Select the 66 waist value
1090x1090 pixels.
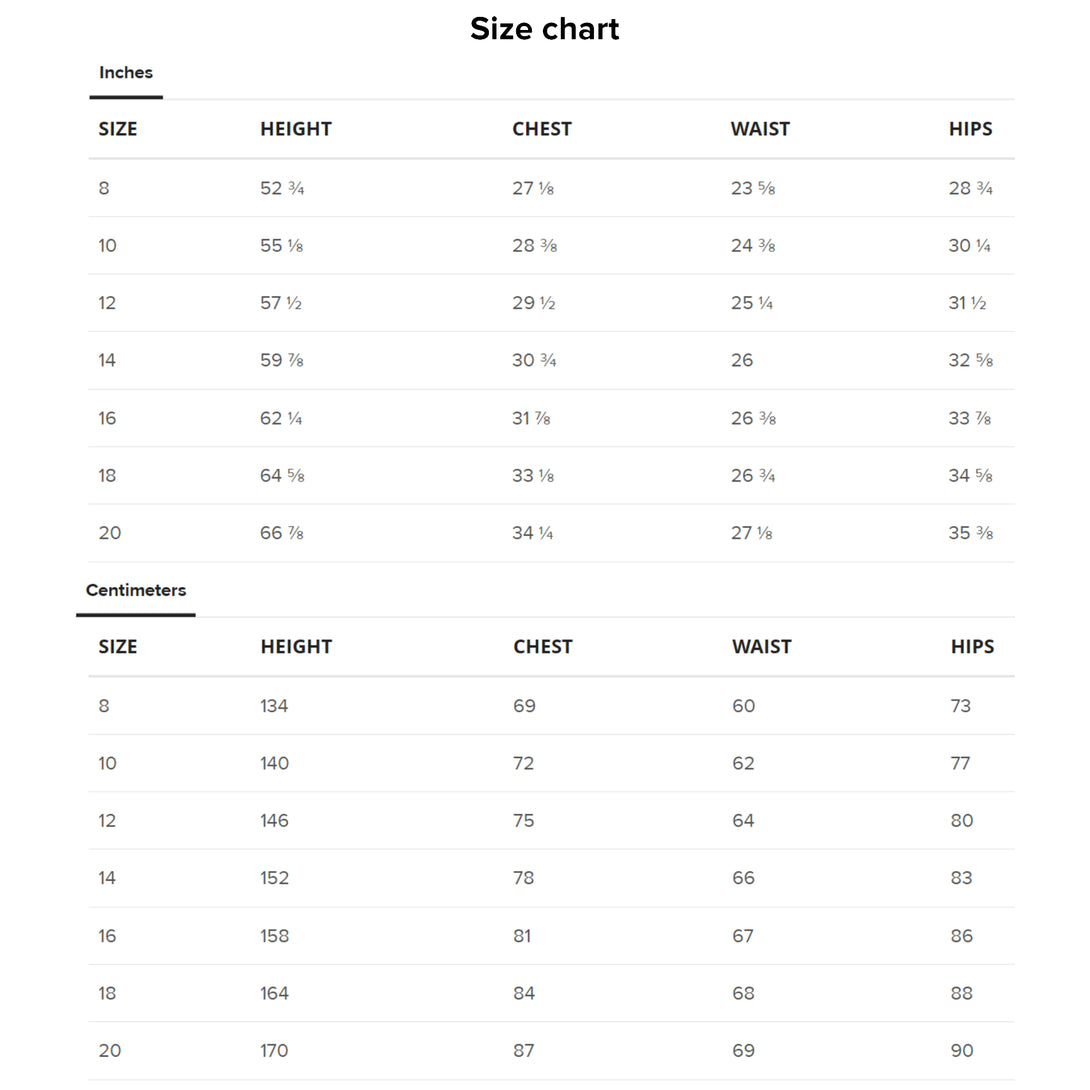click(743, 878)
